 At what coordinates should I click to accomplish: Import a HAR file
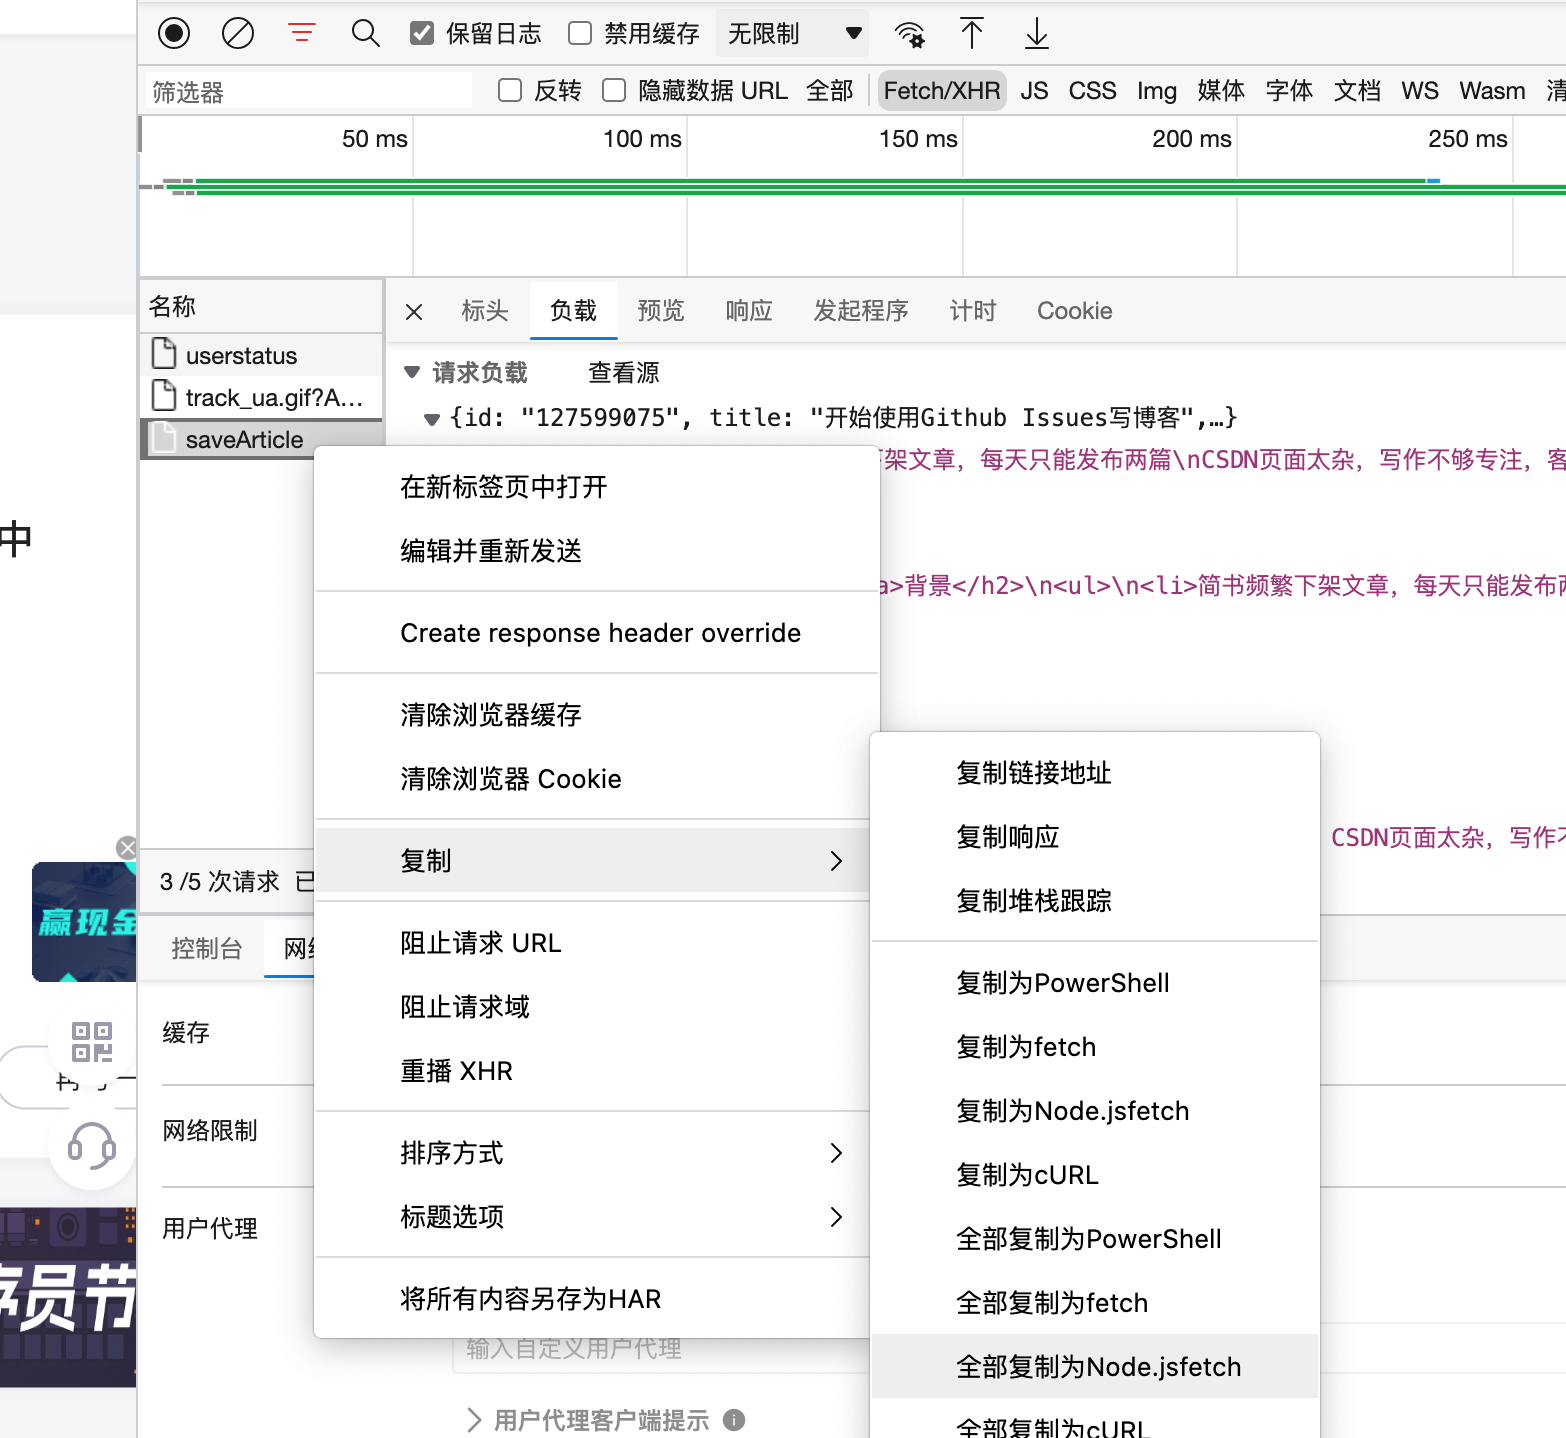coord(971,33)
